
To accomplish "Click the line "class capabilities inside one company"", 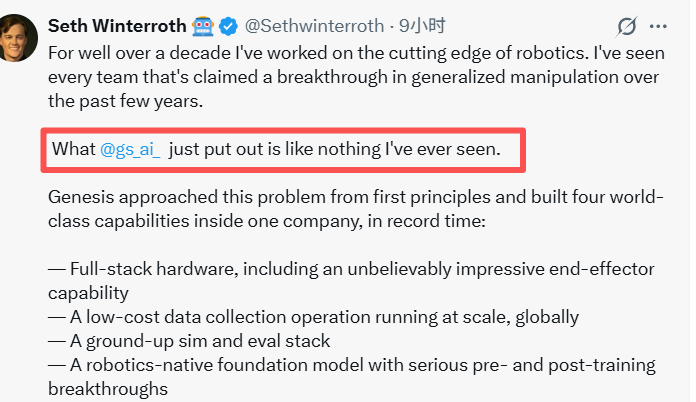I will [267, 221].
